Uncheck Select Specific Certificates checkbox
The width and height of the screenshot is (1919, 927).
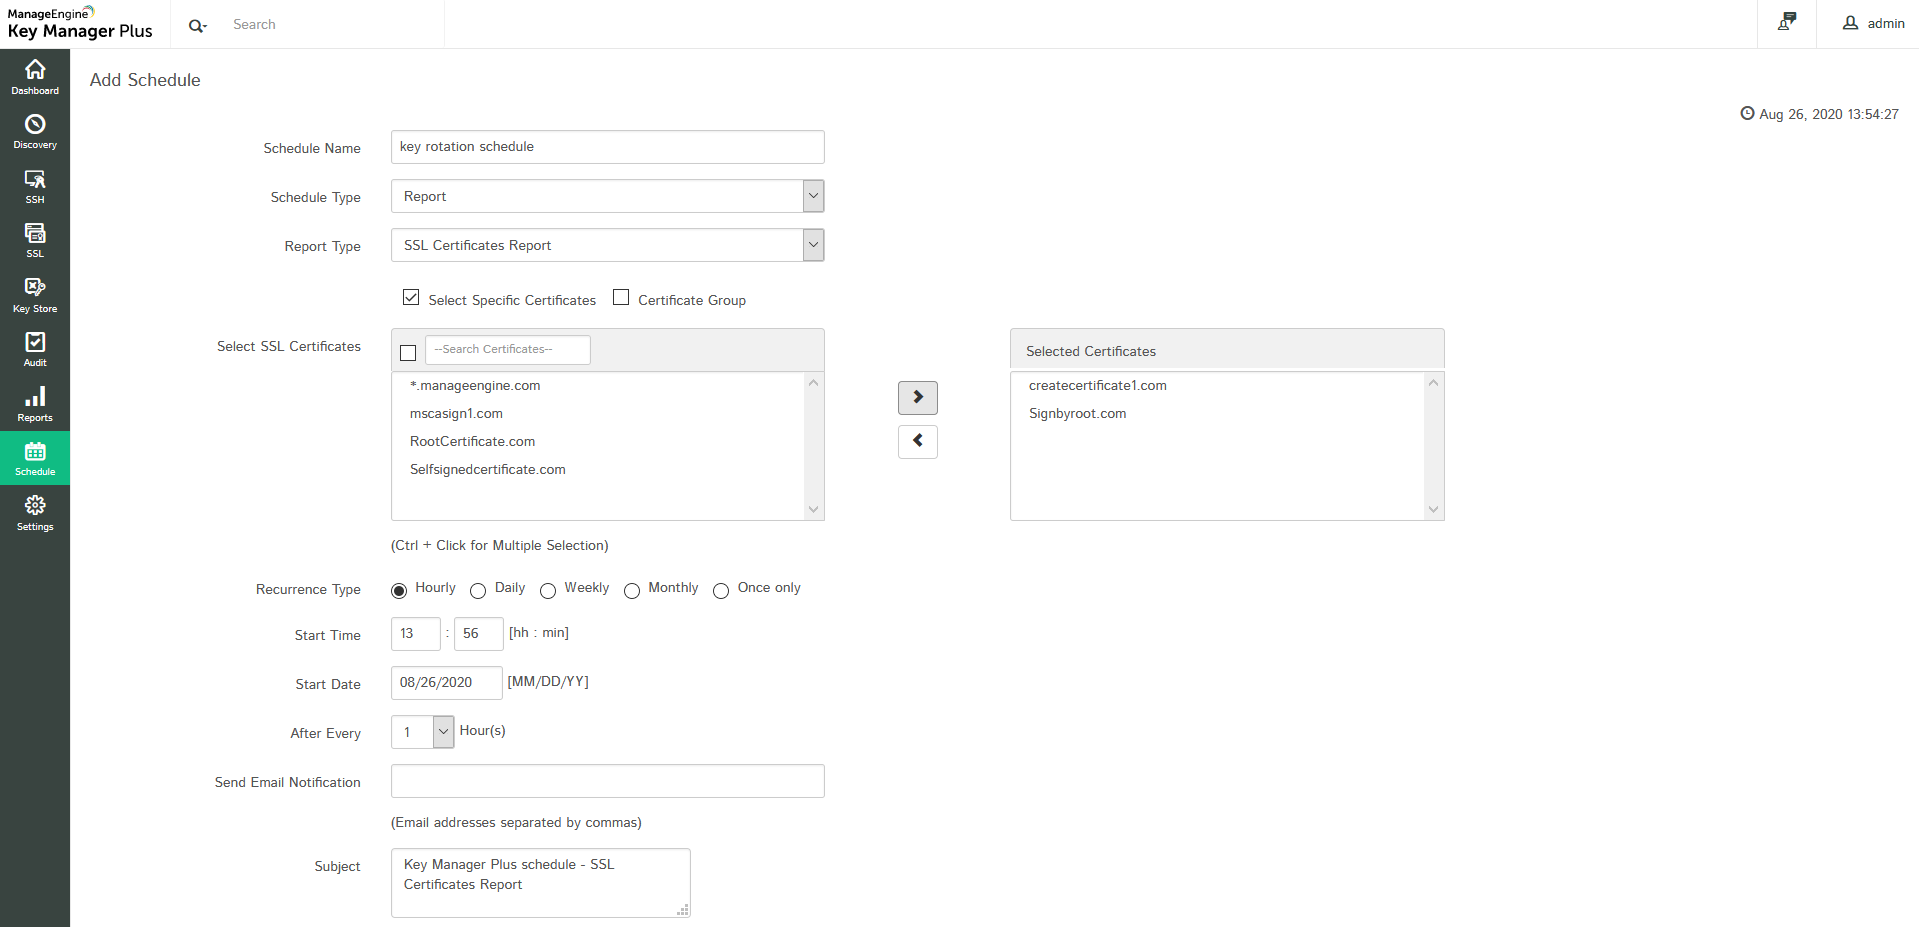(411, 298)
